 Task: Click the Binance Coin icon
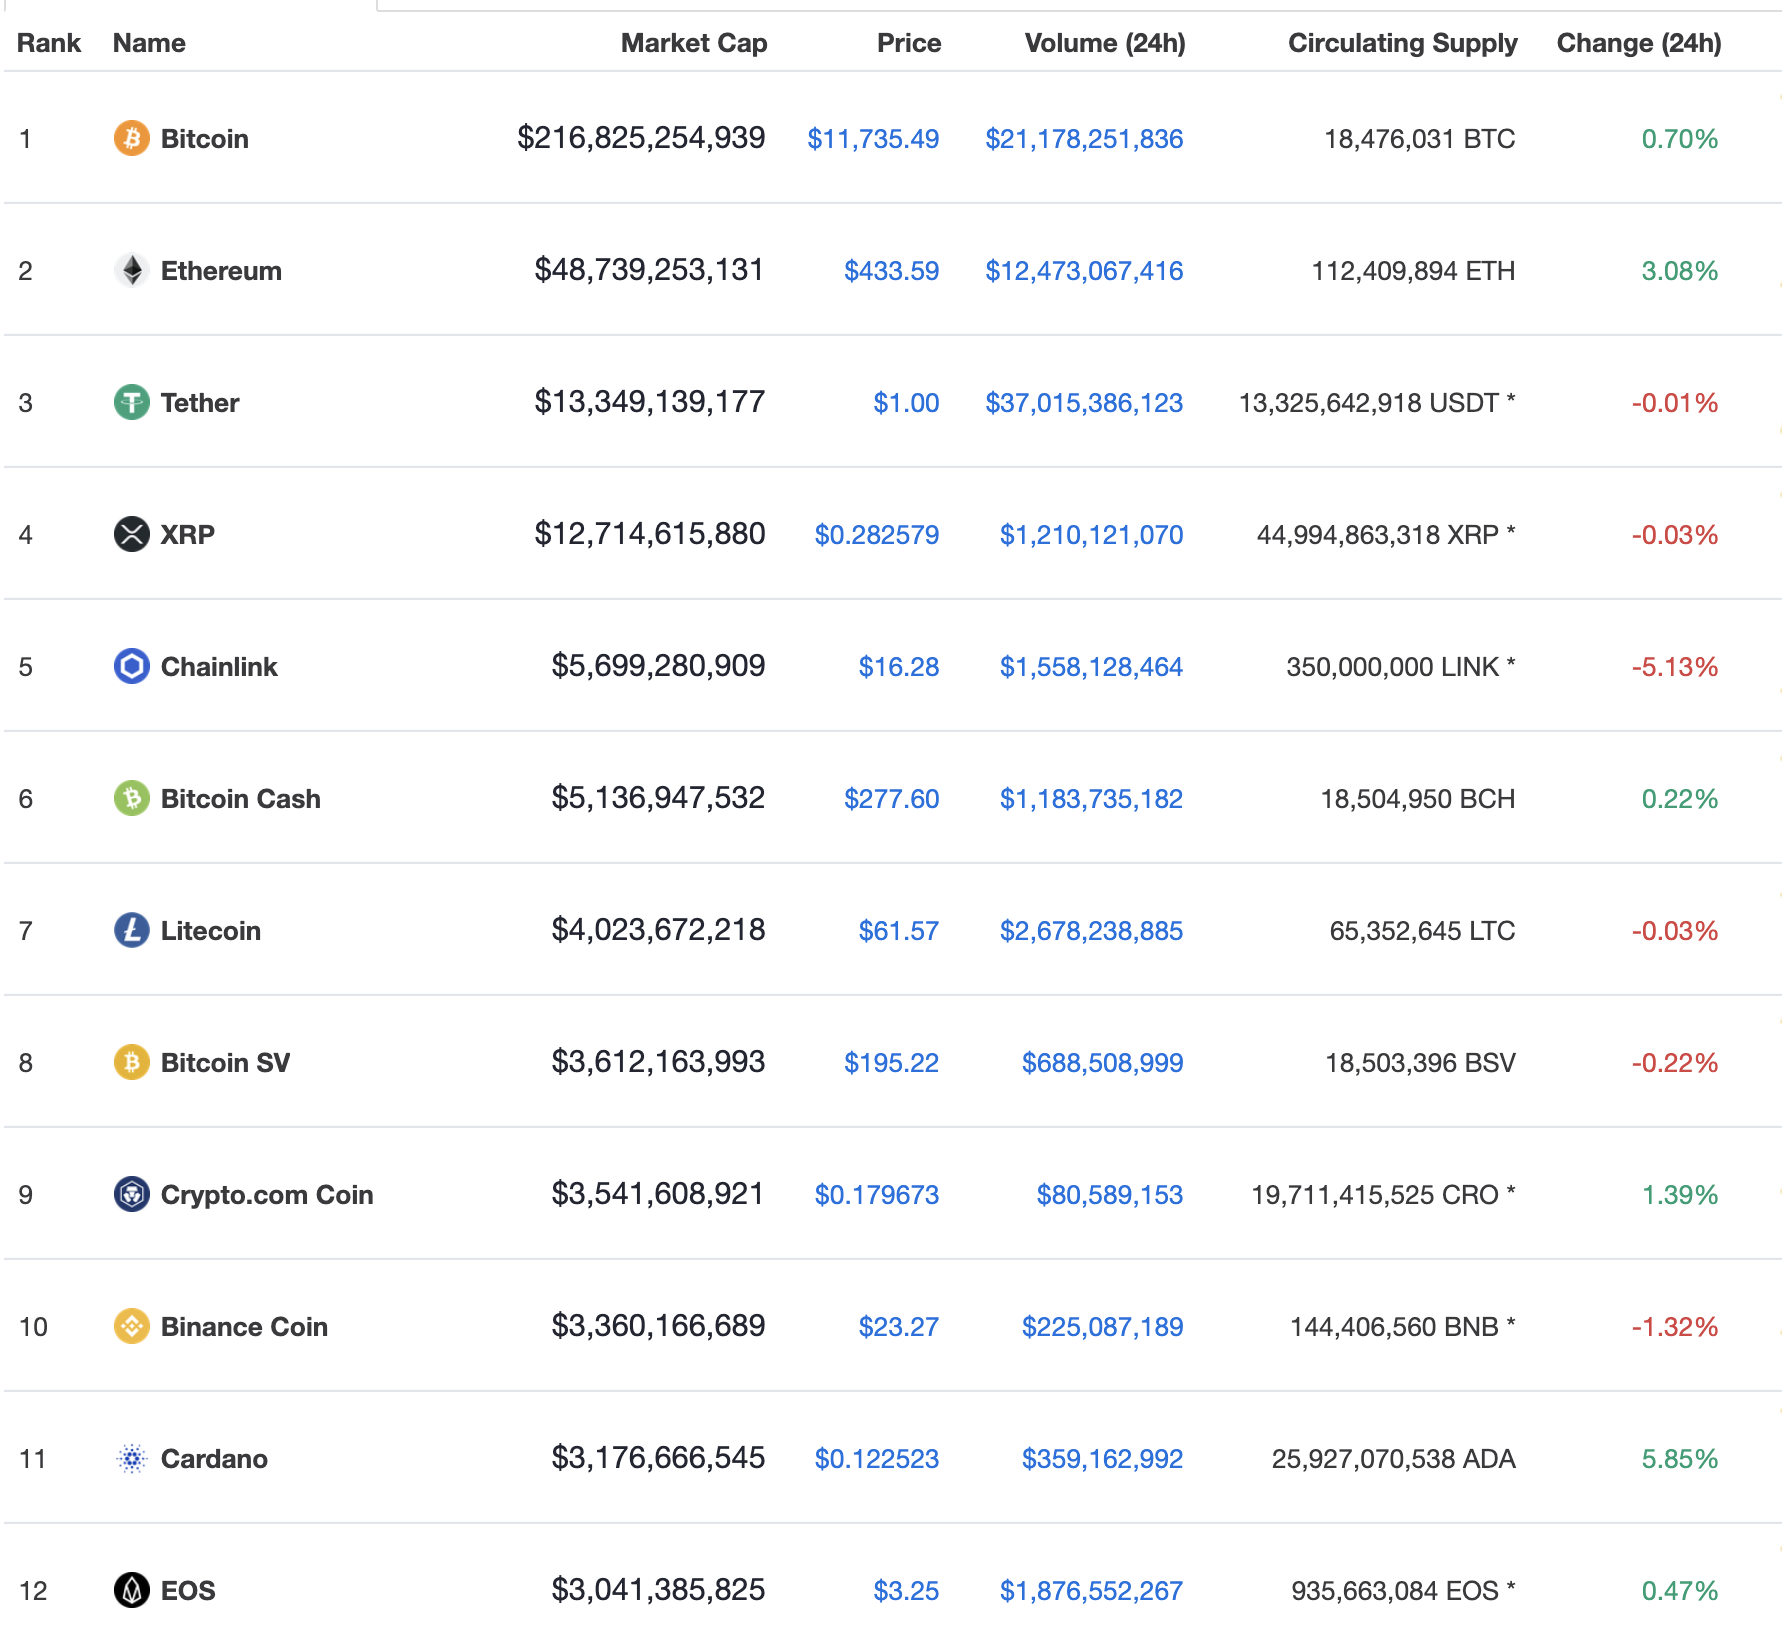point(131,1326)
